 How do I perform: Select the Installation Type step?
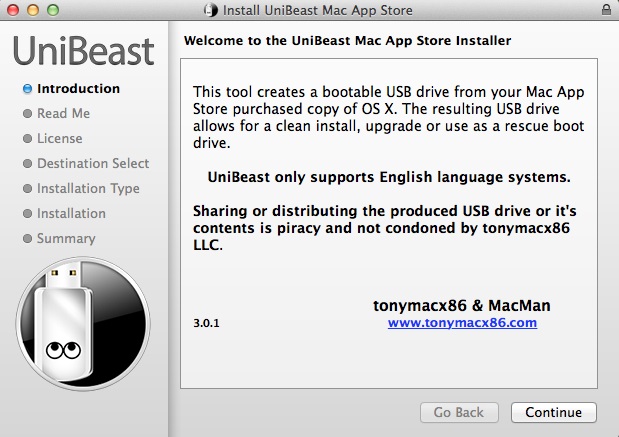click(x=88, y=188)
